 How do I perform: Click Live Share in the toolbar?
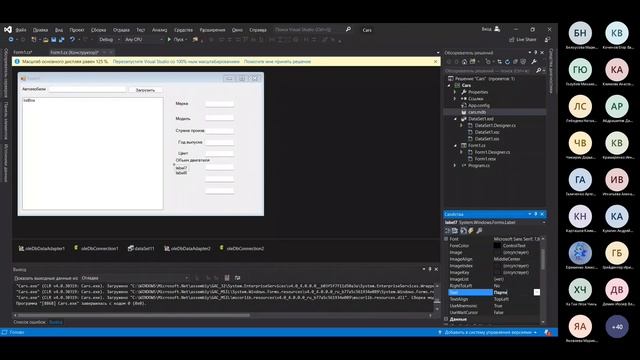[523, 40]
